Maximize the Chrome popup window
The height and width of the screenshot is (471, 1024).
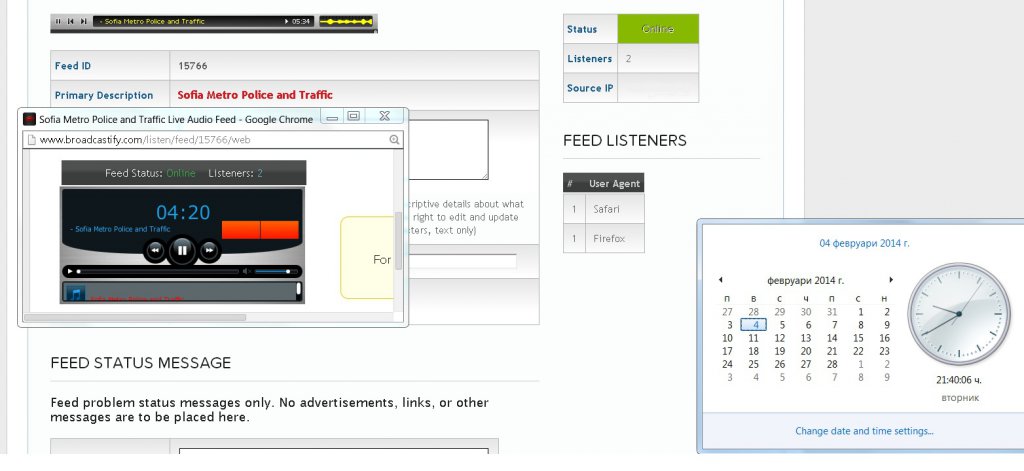pyautogui.click(x=353, y=116)
